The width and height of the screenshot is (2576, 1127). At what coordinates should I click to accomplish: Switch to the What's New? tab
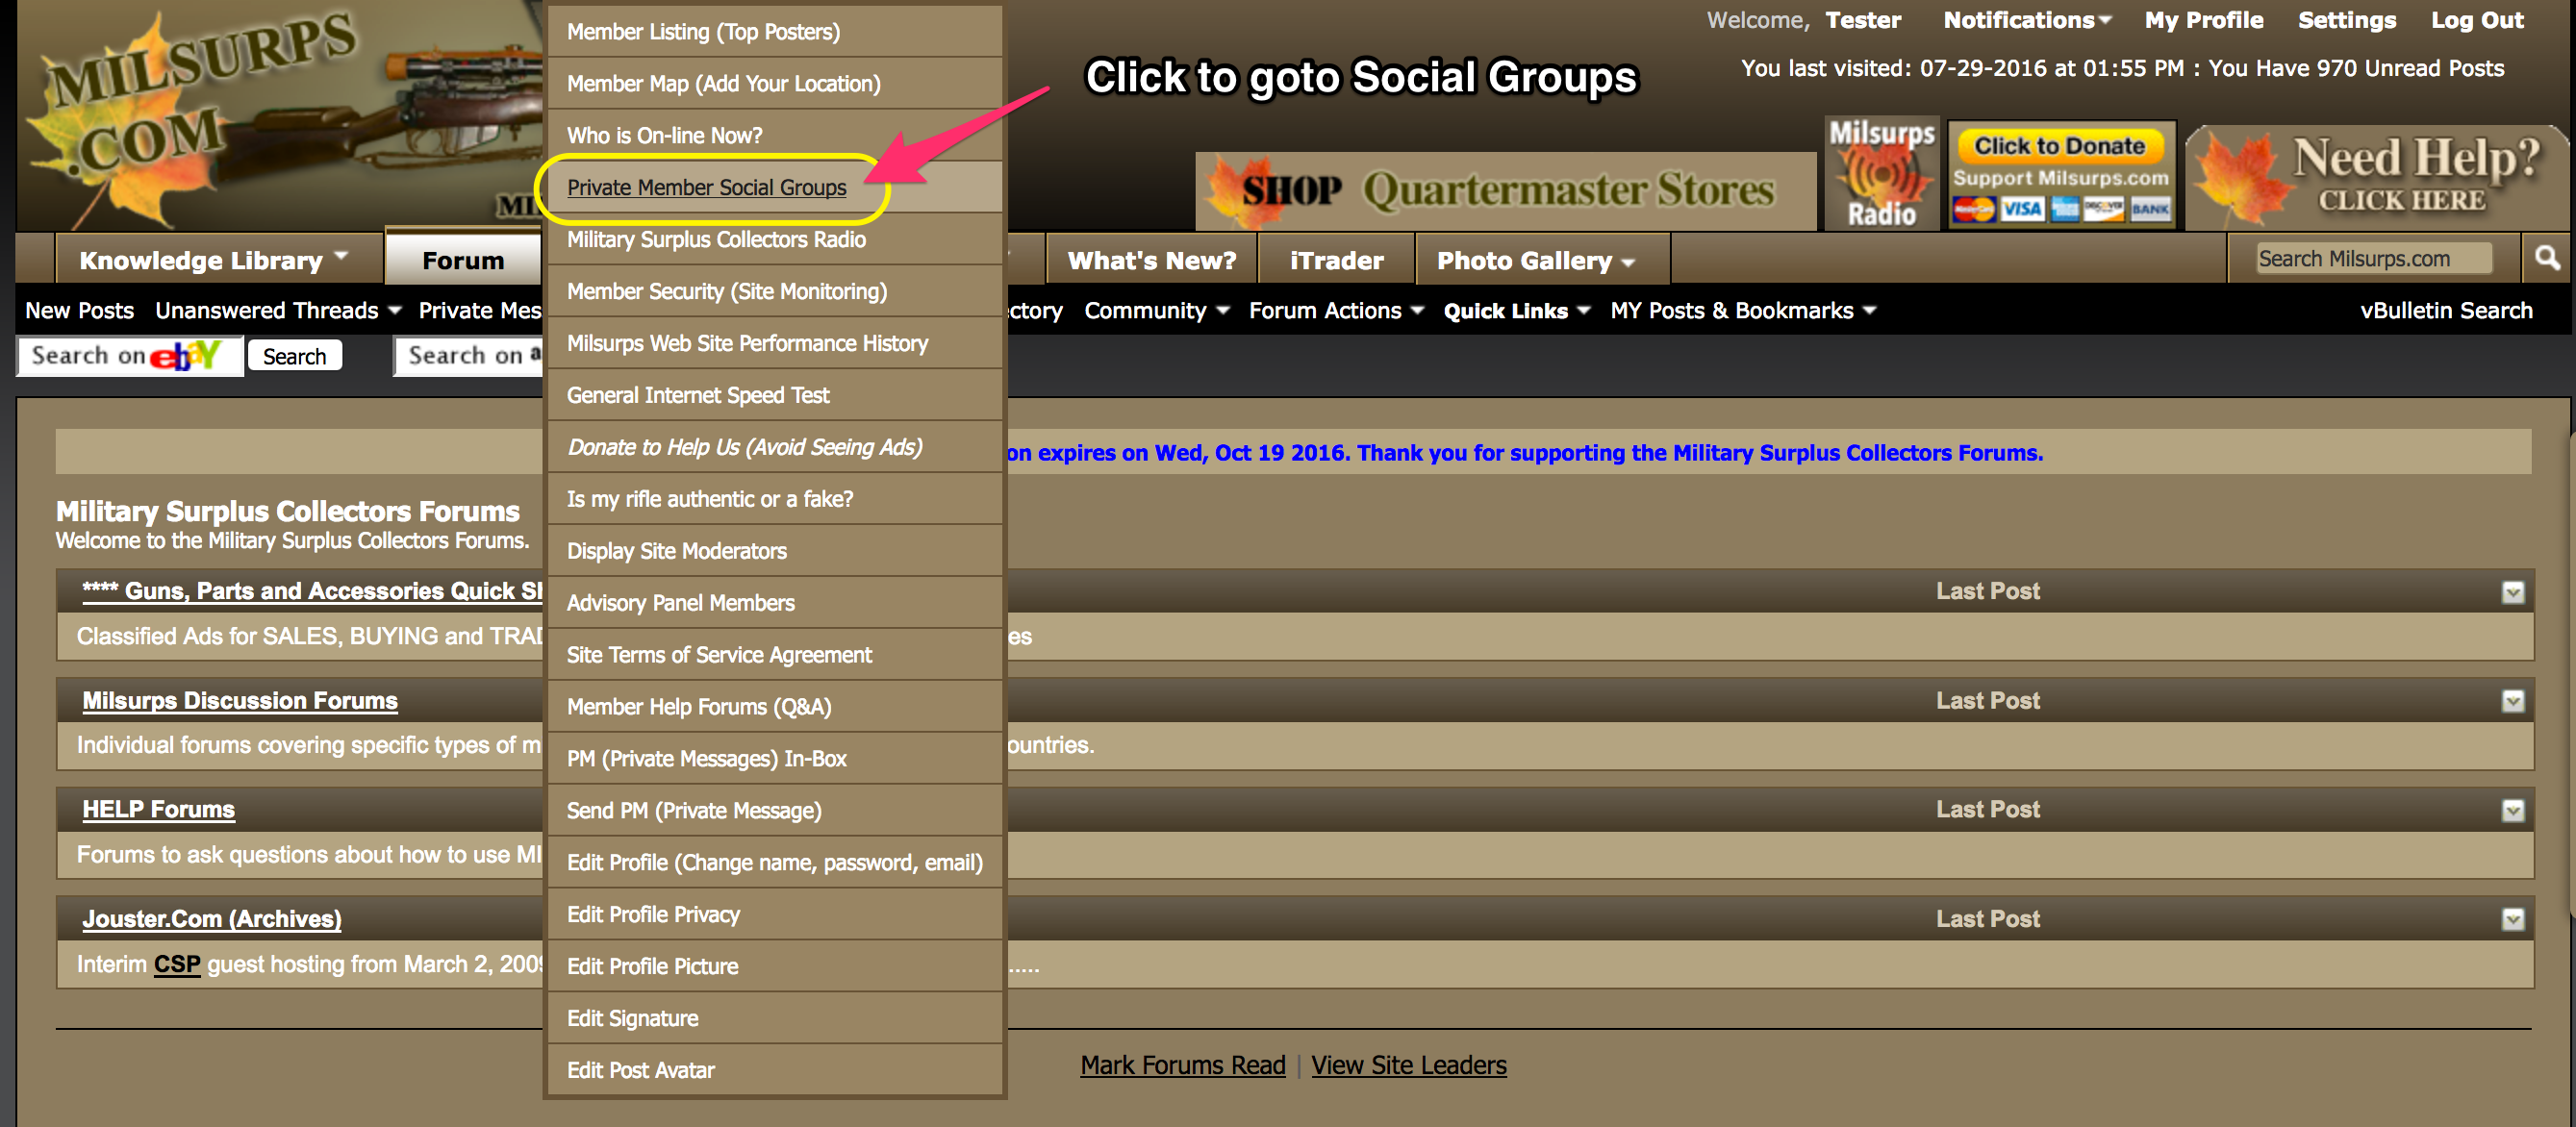pos(1151,260)
